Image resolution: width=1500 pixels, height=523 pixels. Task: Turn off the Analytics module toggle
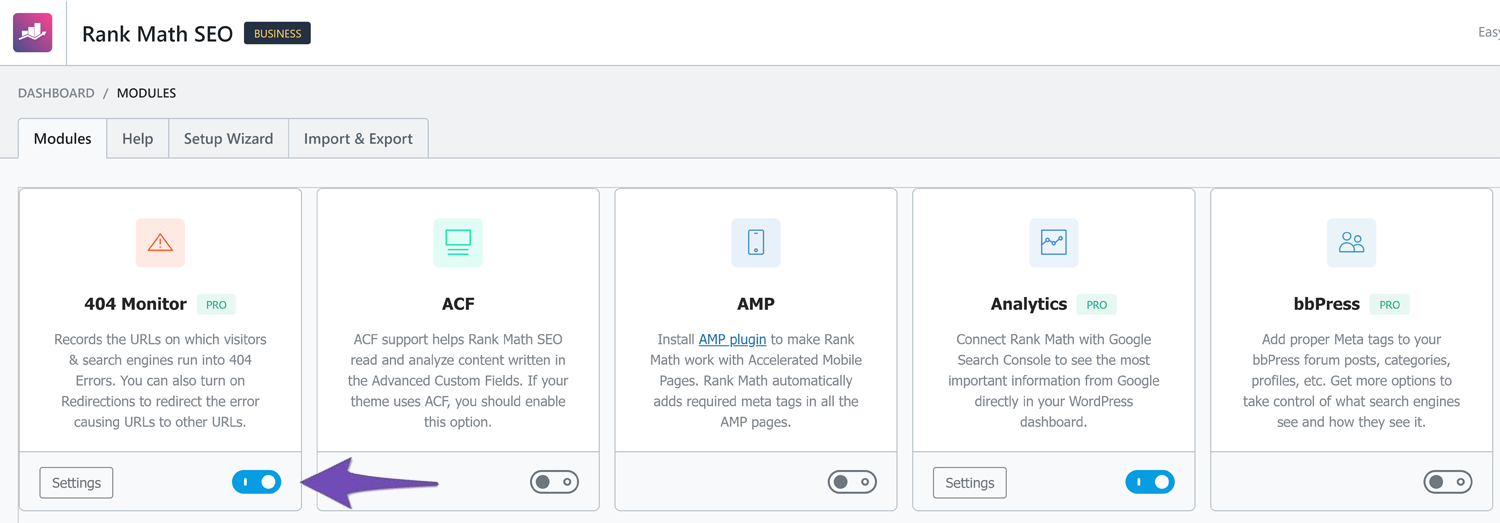click(x=1150, y=482)
